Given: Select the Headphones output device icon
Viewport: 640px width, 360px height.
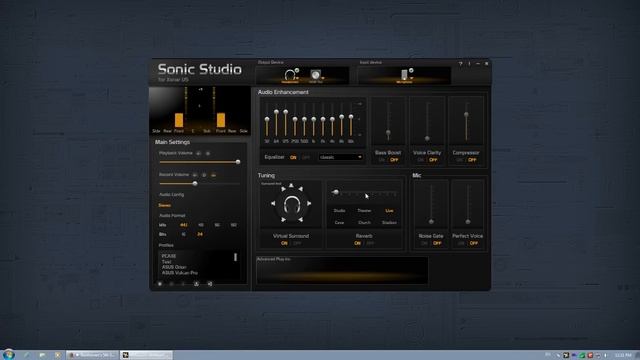Looking at the screenshot, I should tap(289, 75).
